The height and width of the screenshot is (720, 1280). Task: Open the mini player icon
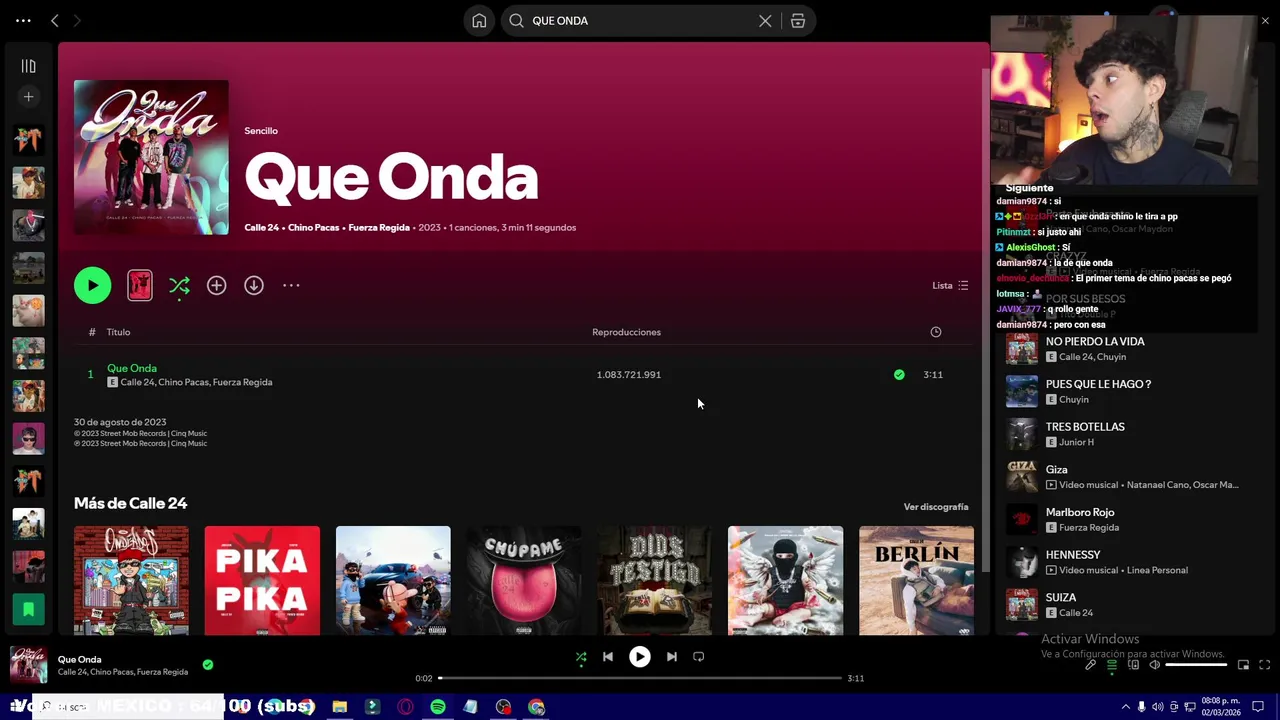click(1243, 665)
